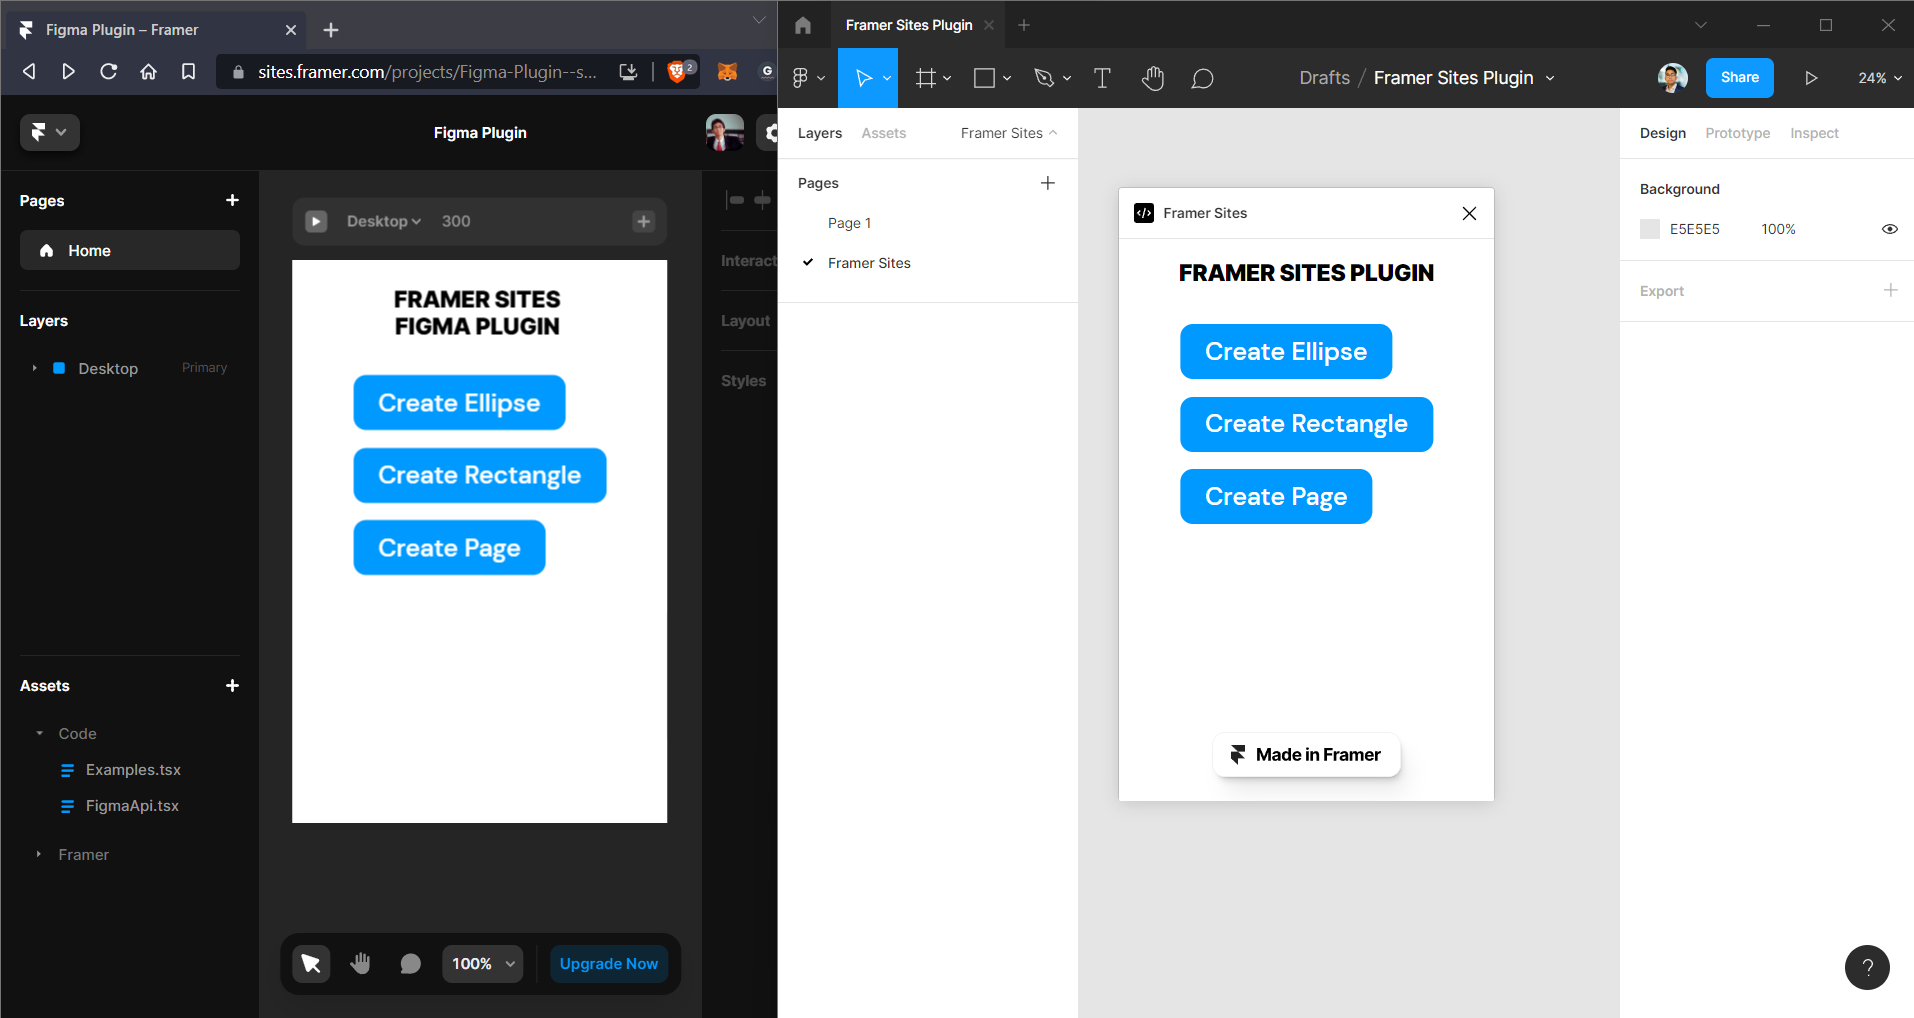Collapse the Code assets folder

point(39,733)
